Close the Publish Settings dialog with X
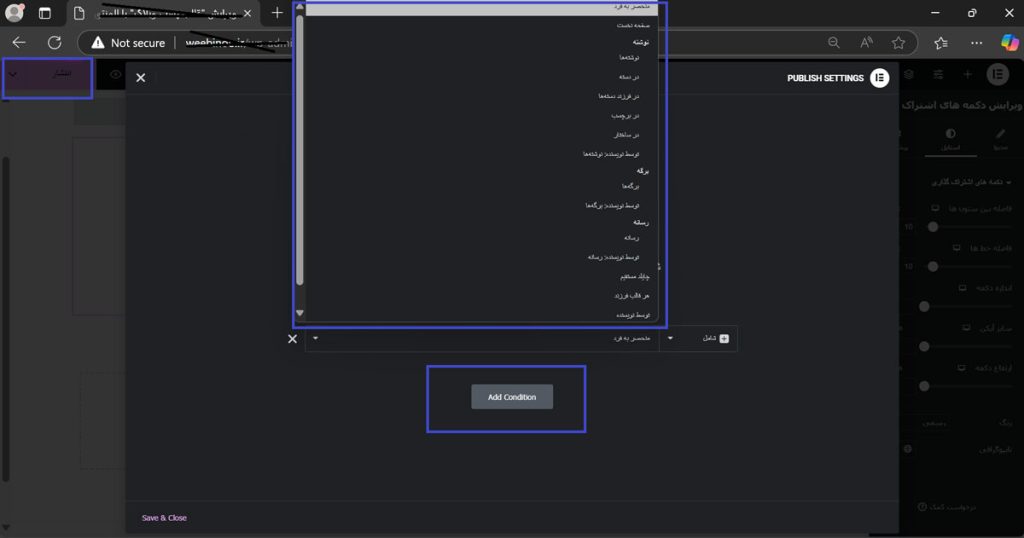The width and height of the screenshot is (1024, 538). [x=141, y=78]
